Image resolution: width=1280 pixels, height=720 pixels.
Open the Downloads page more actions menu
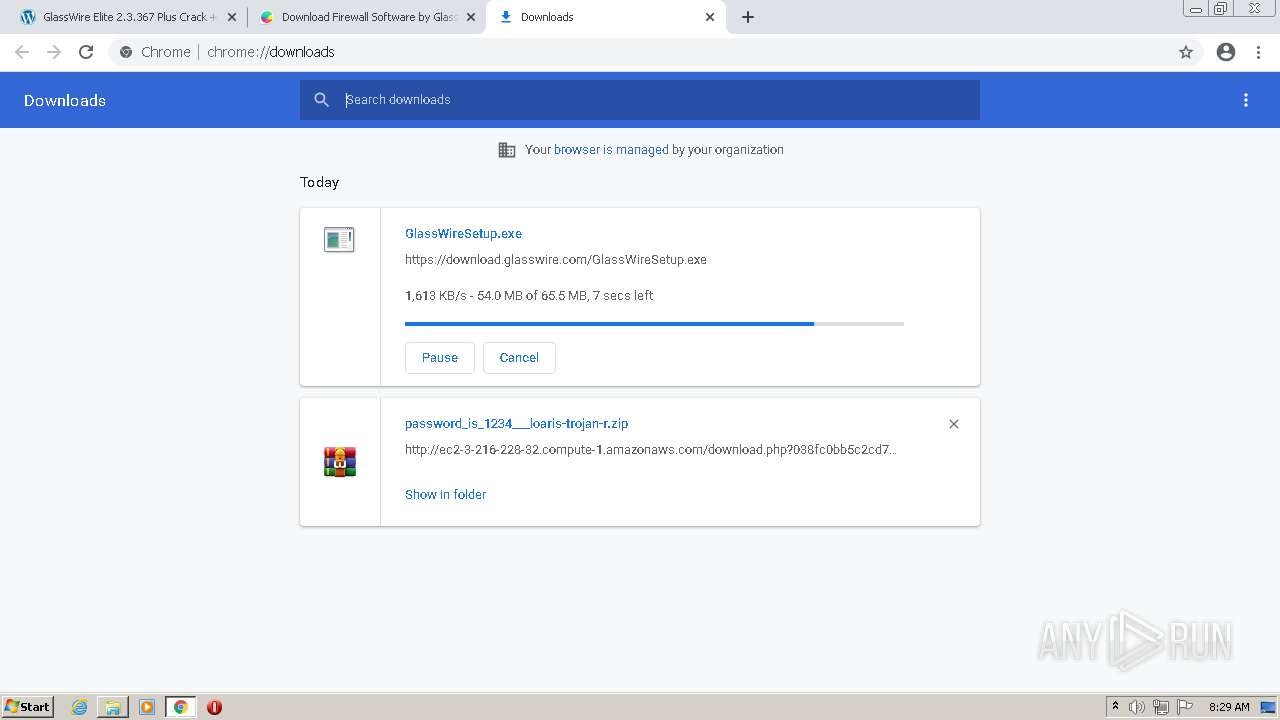click(x=1246, y=100)
